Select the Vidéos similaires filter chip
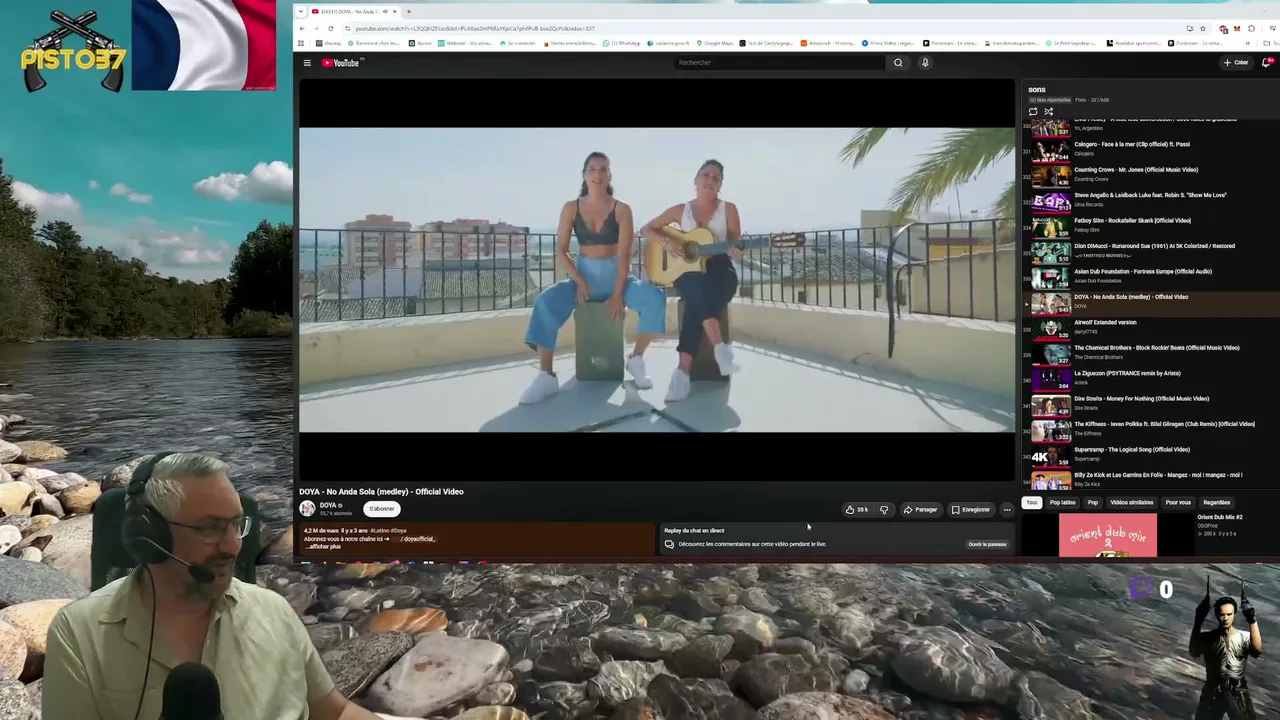1280x720 pixels. pyautogui.click(x=1132, y=502)
